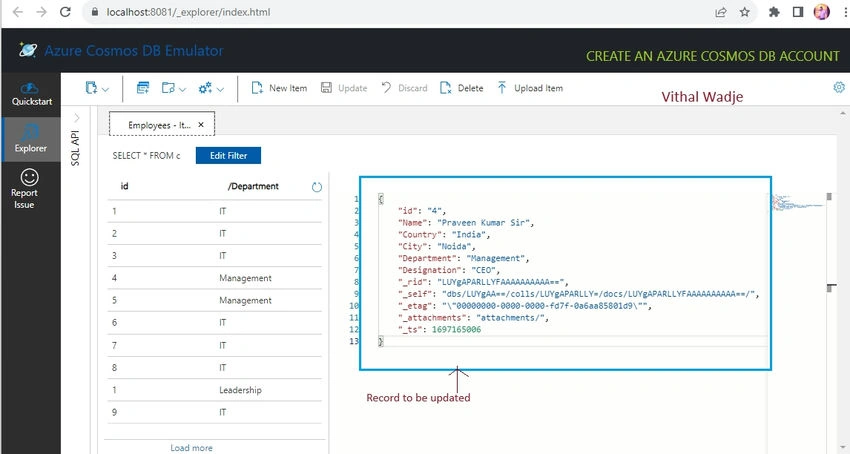
Task: Click the New Container icon
Action: tap(91, 88)
